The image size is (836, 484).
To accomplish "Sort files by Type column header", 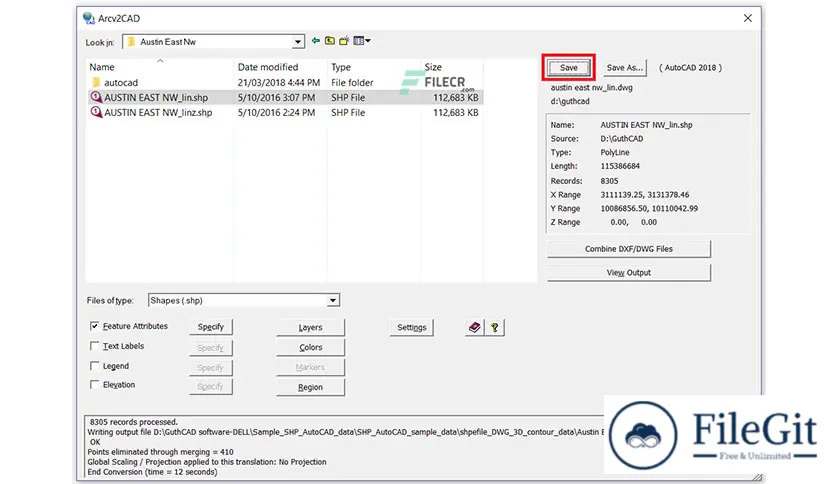I will [x=341, y=67].
